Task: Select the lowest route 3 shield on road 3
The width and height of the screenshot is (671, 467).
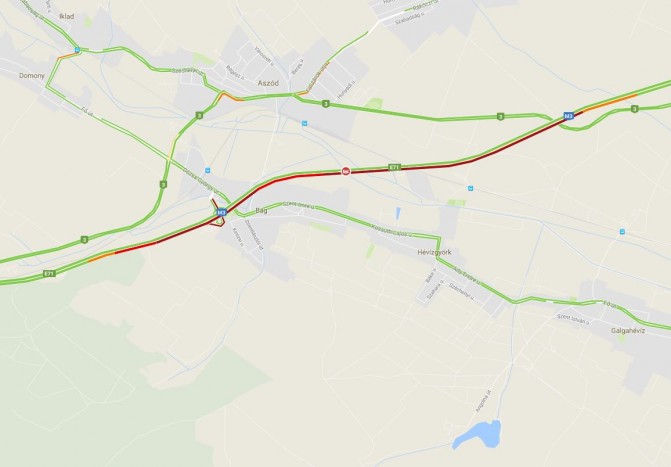Action: [84, 240]
